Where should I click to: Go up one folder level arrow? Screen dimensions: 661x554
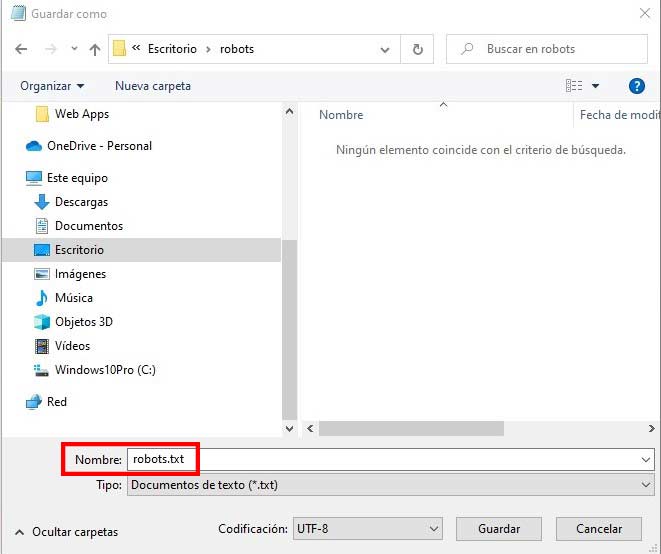(95, 49)
